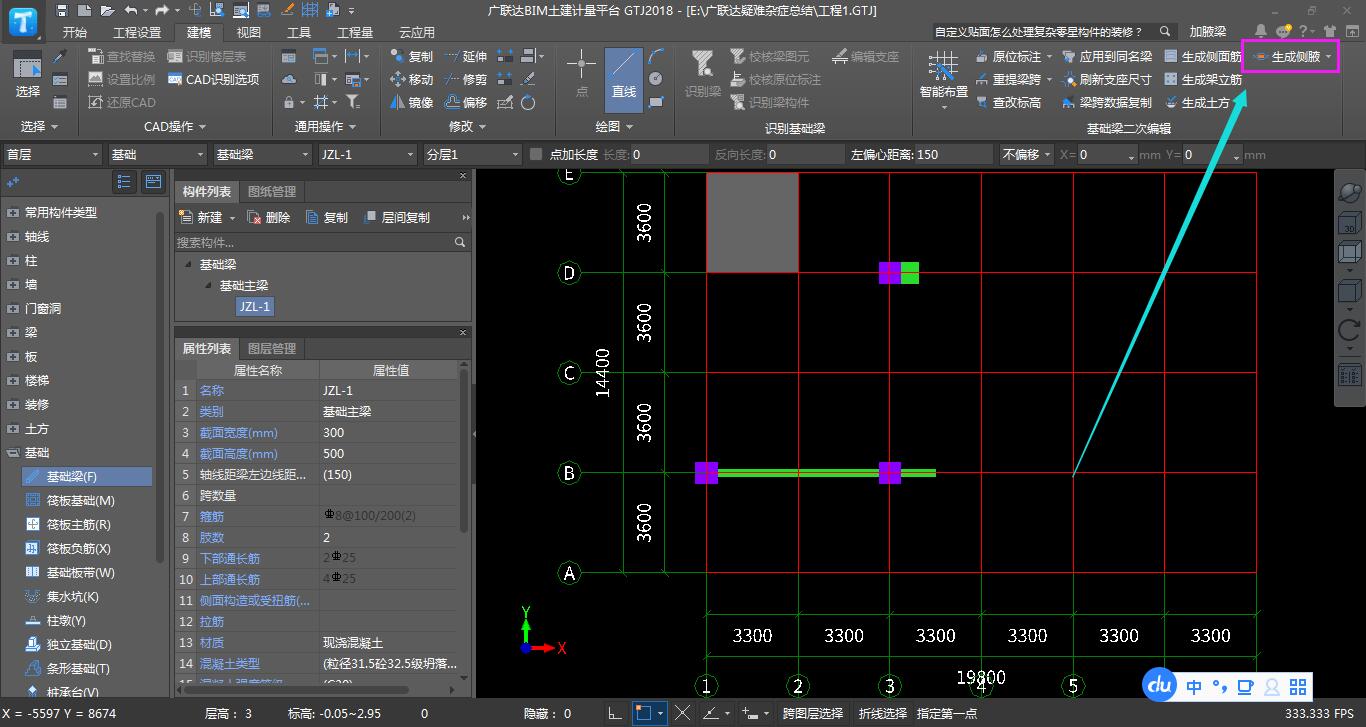Expand the 新建 dropdown arrow

(x=233, y=218)
